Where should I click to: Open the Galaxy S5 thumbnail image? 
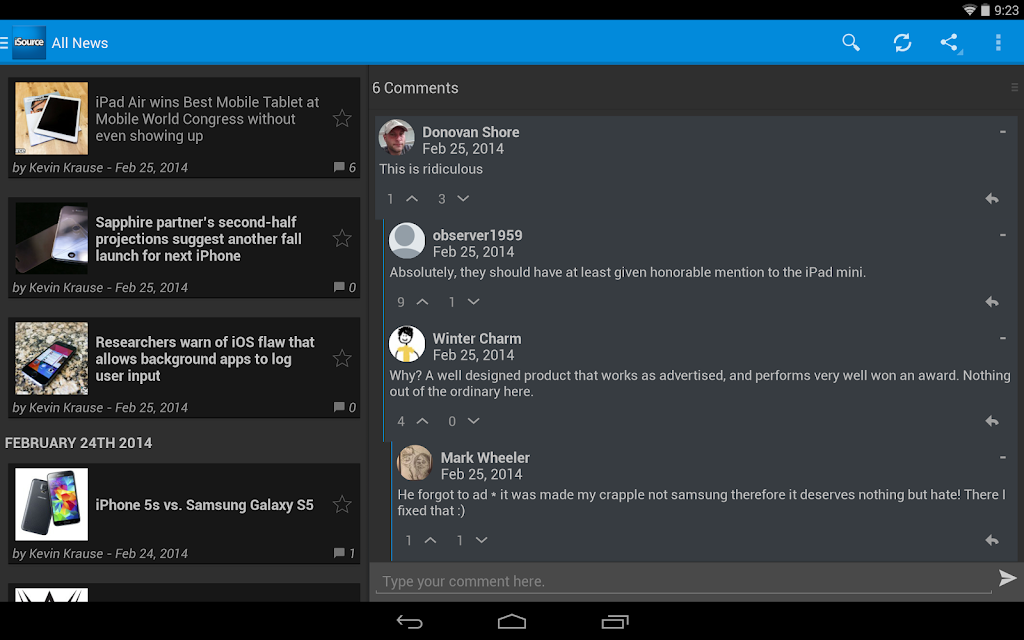(52, 504)
